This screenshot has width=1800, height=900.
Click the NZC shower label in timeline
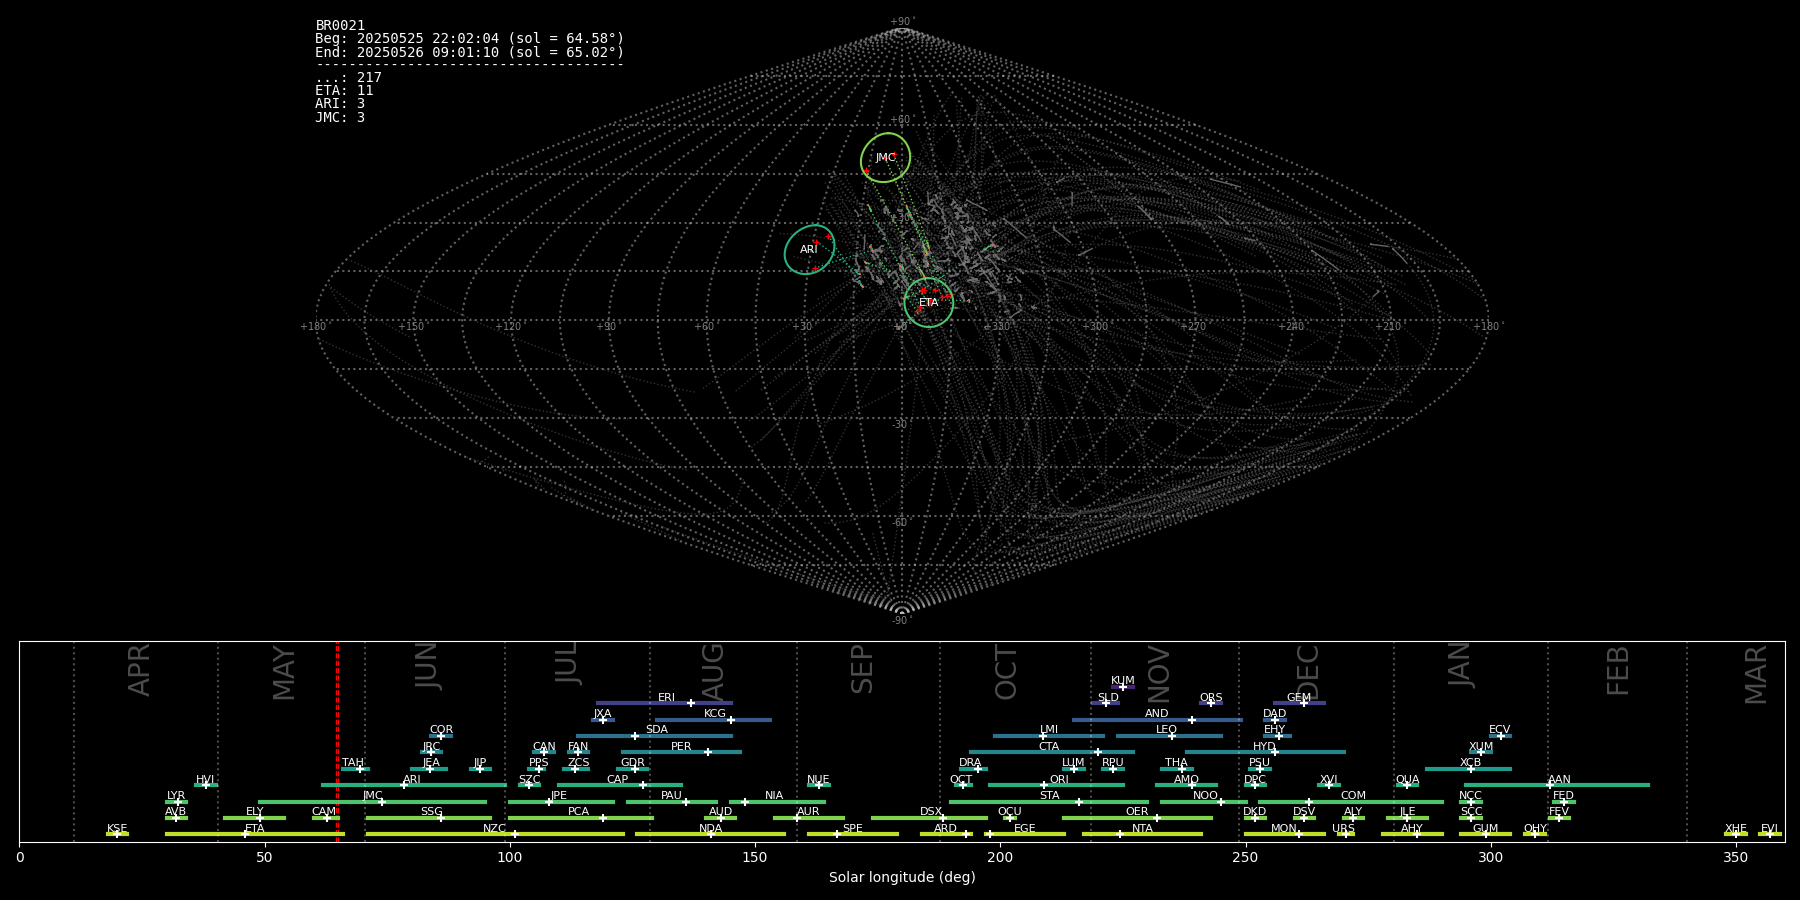click(494, 829)
